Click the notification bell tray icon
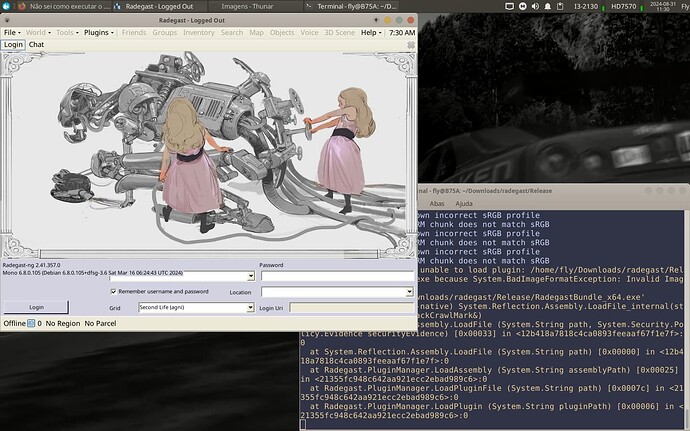The width and height of the screenshot is (690, 431). point(547,7)
